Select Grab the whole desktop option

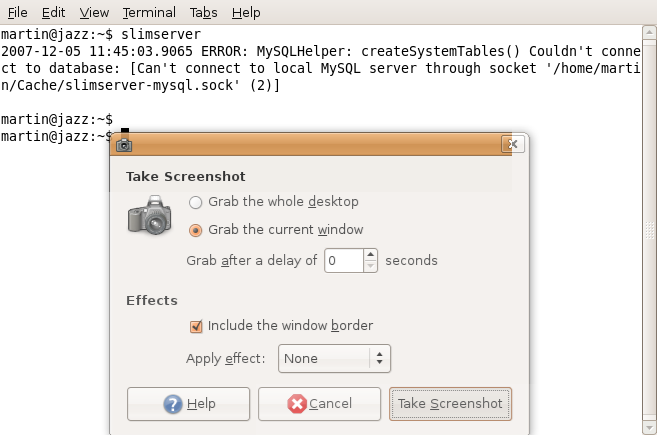pyautogui.click(x=196, y=202)
